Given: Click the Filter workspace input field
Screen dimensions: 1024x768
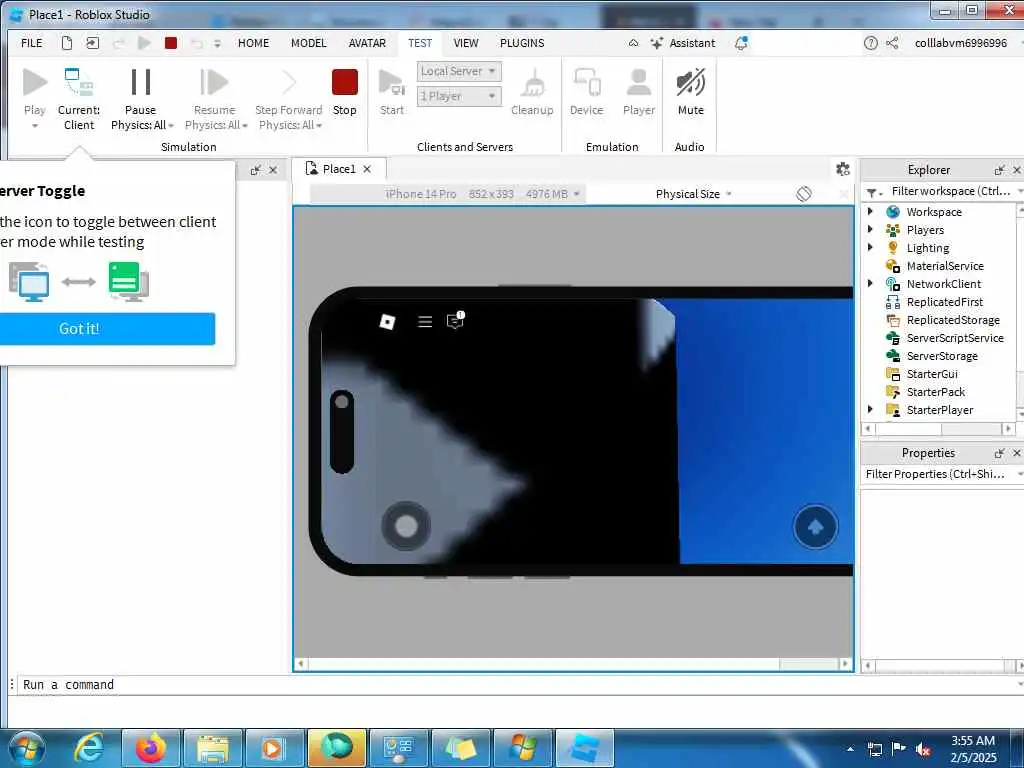Looking at the screenshot, I should click(x=951, y=191).
